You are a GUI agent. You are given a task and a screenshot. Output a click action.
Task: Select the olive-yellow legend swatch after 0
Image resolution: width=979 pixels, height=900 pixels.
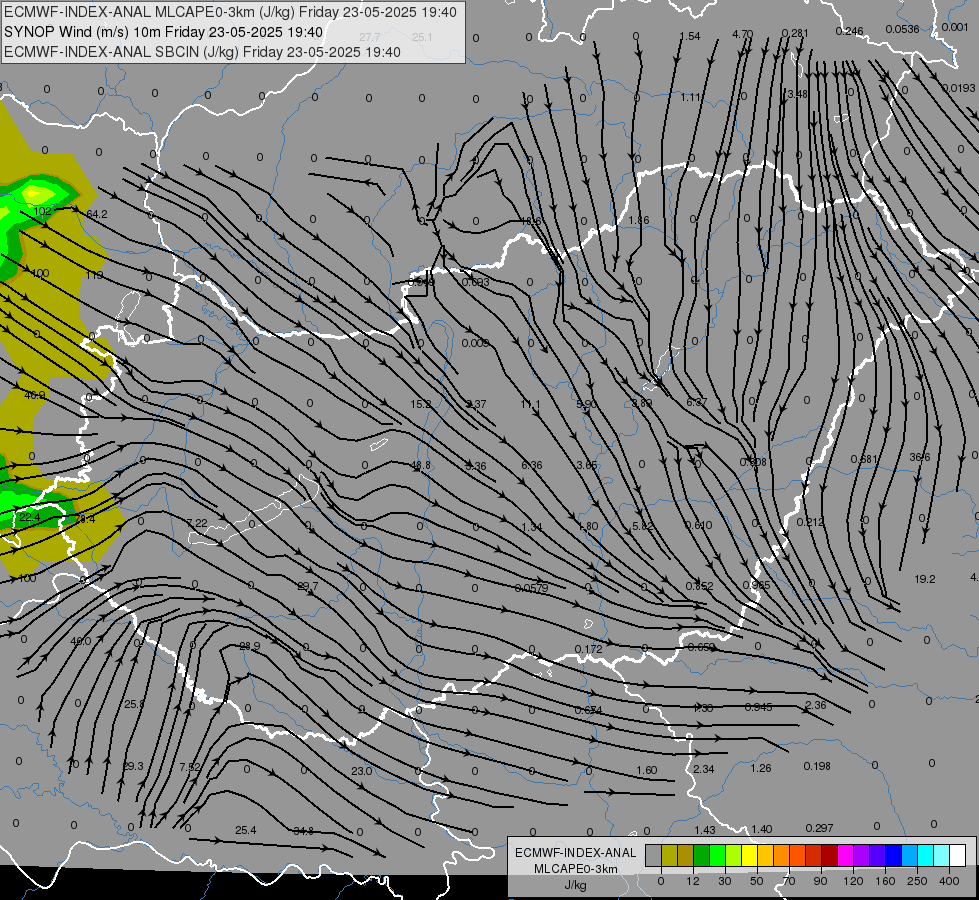point(670,855)
